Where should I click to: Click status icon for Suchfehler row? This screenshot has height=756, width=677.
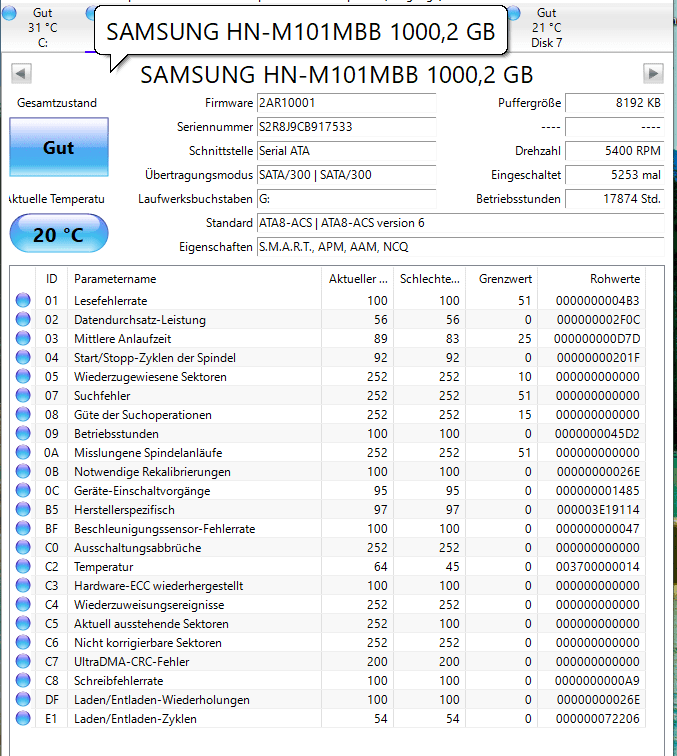[23, 395]
